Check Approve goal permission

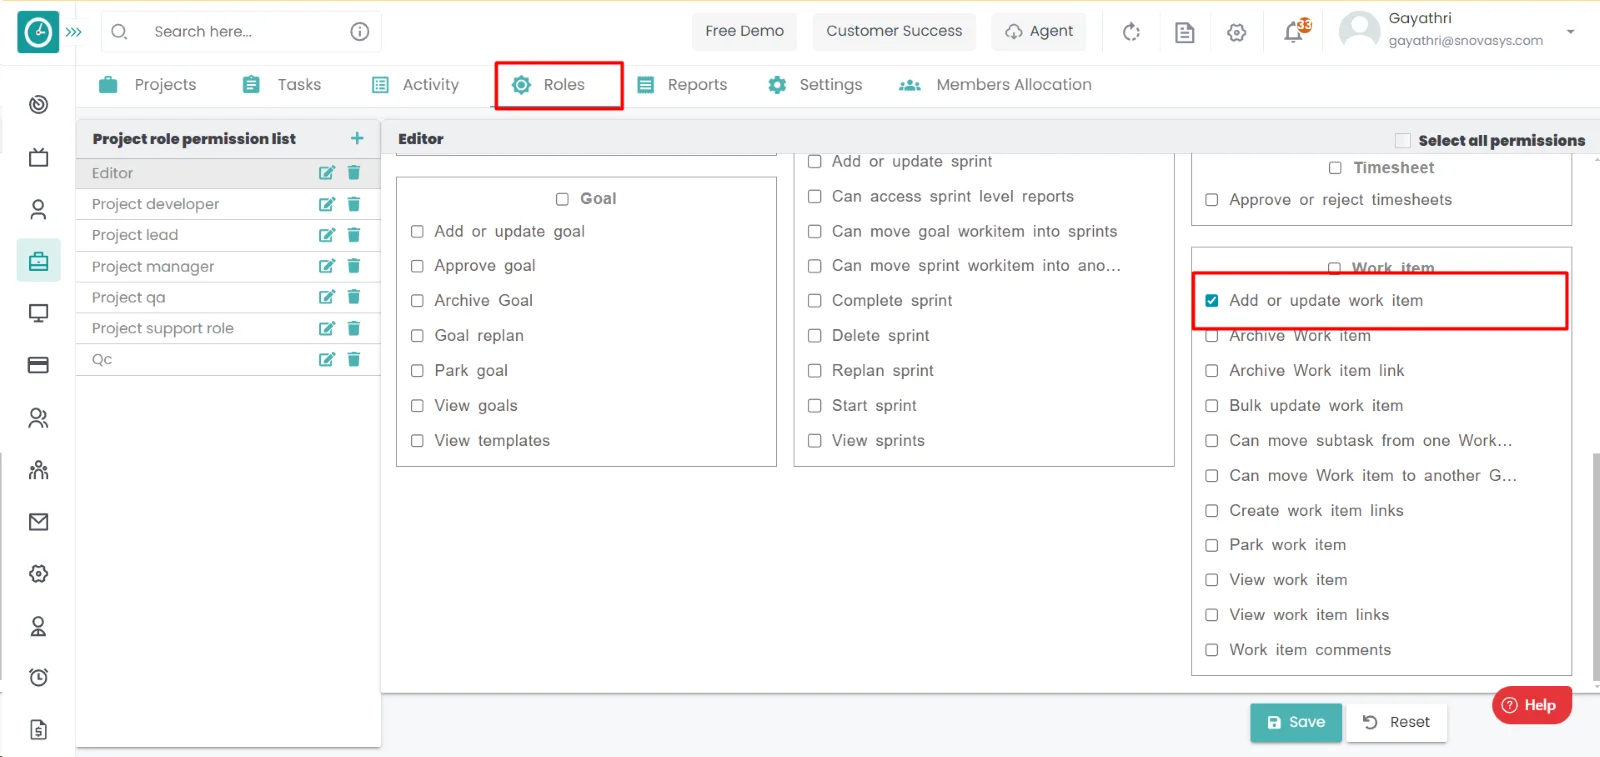417,266
